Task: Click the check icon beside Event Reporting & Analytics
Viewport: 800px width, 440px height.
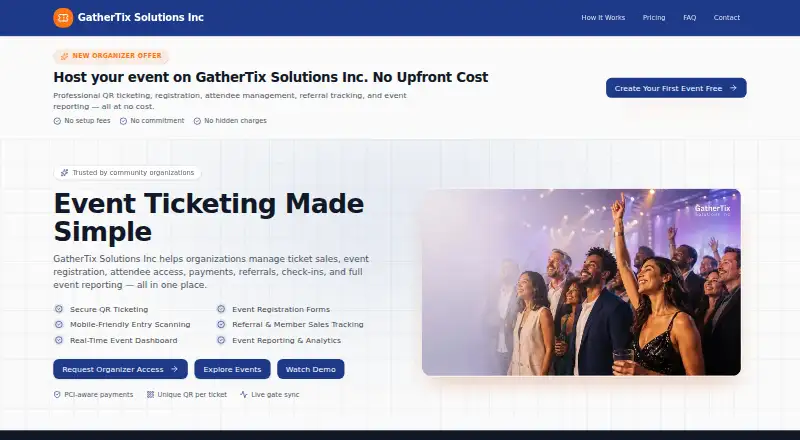Action: [x=221, y=340]
